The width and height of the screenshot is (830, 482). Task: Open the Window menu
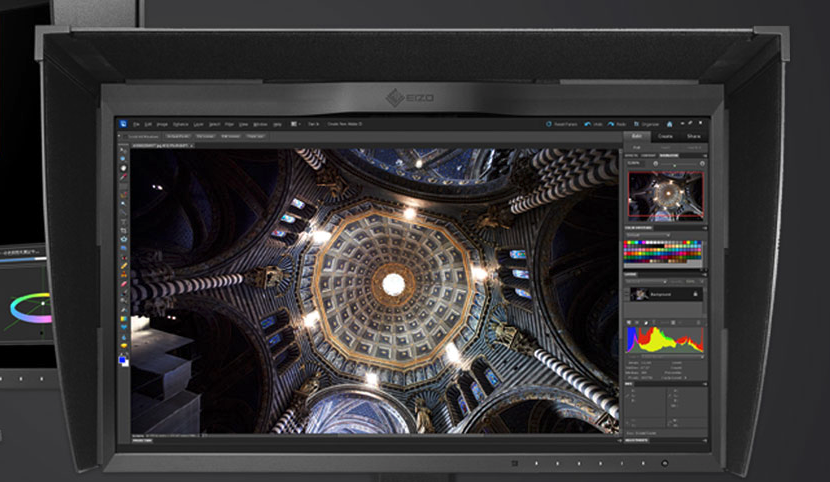click(260, 124)
